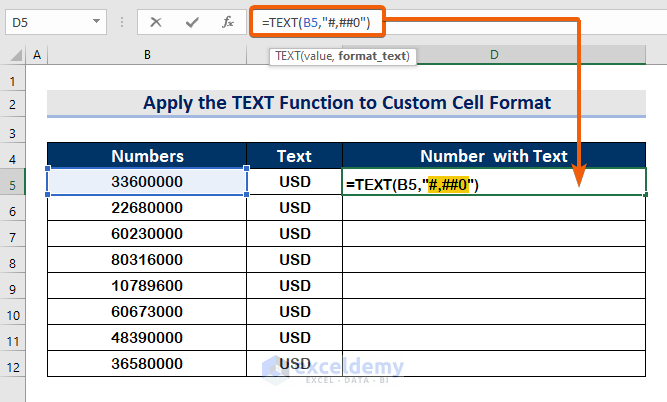Select empty cell D6 below the formula
The image size is (667, 402).
494,208
